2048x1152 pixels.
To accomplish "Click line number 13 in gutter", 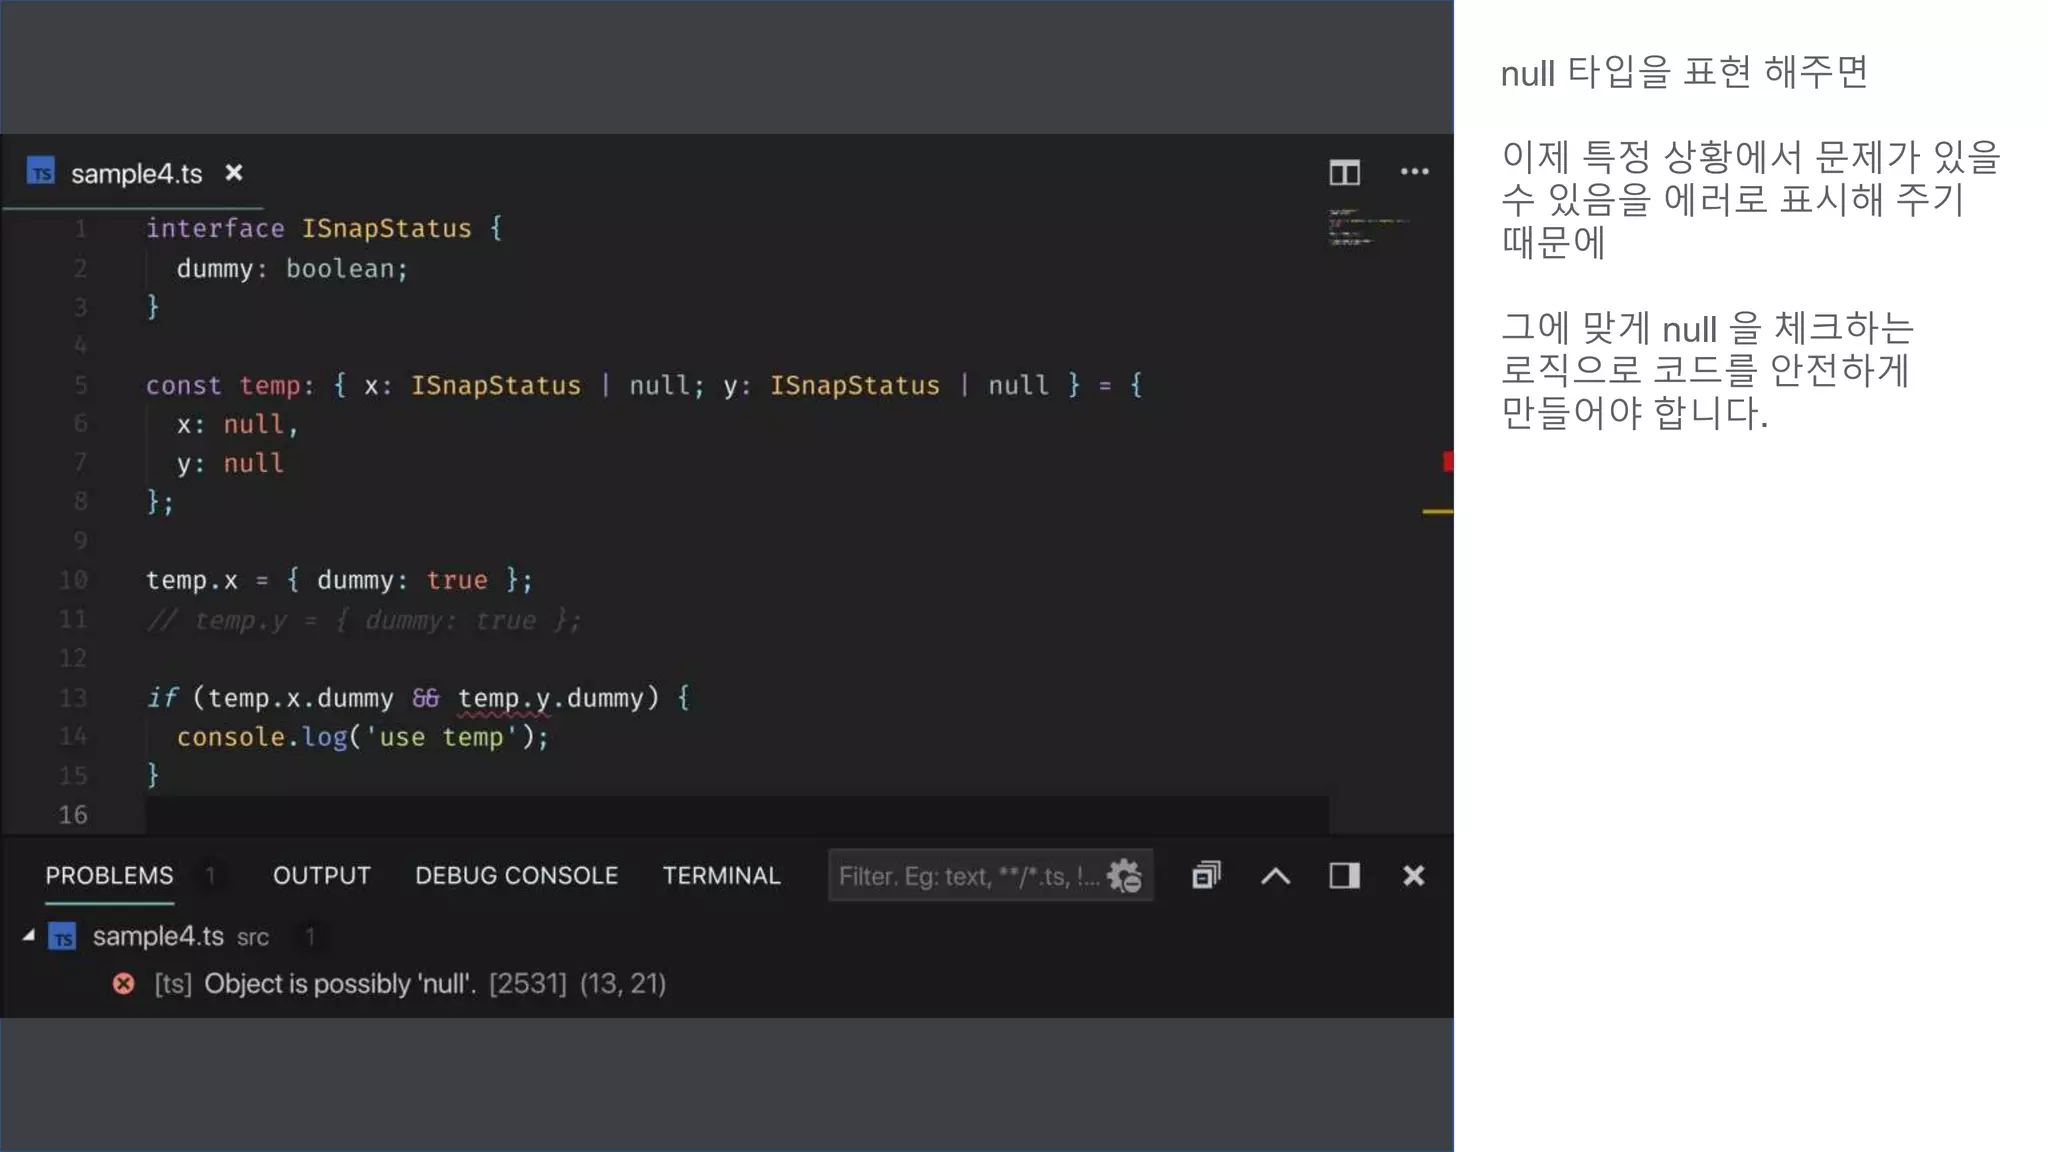I will pyautogui.click(x=73, y=698).
